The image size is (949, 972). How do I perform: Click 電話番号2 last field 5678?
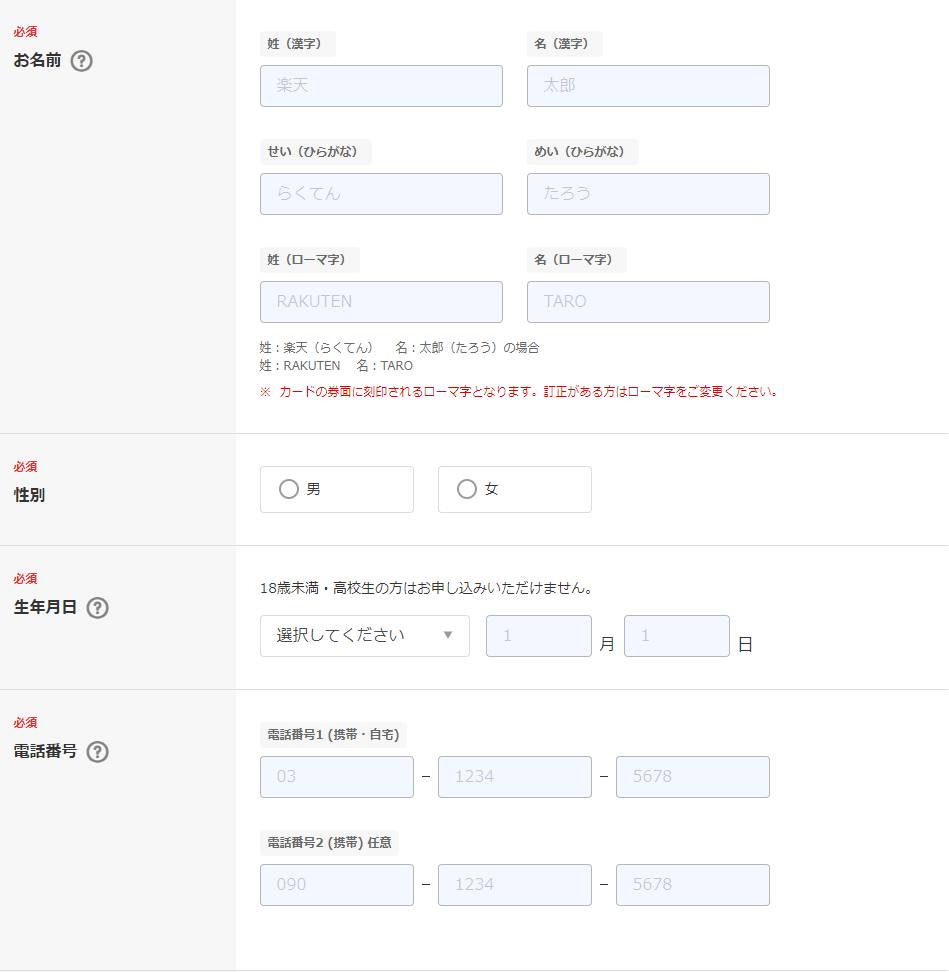692,885
